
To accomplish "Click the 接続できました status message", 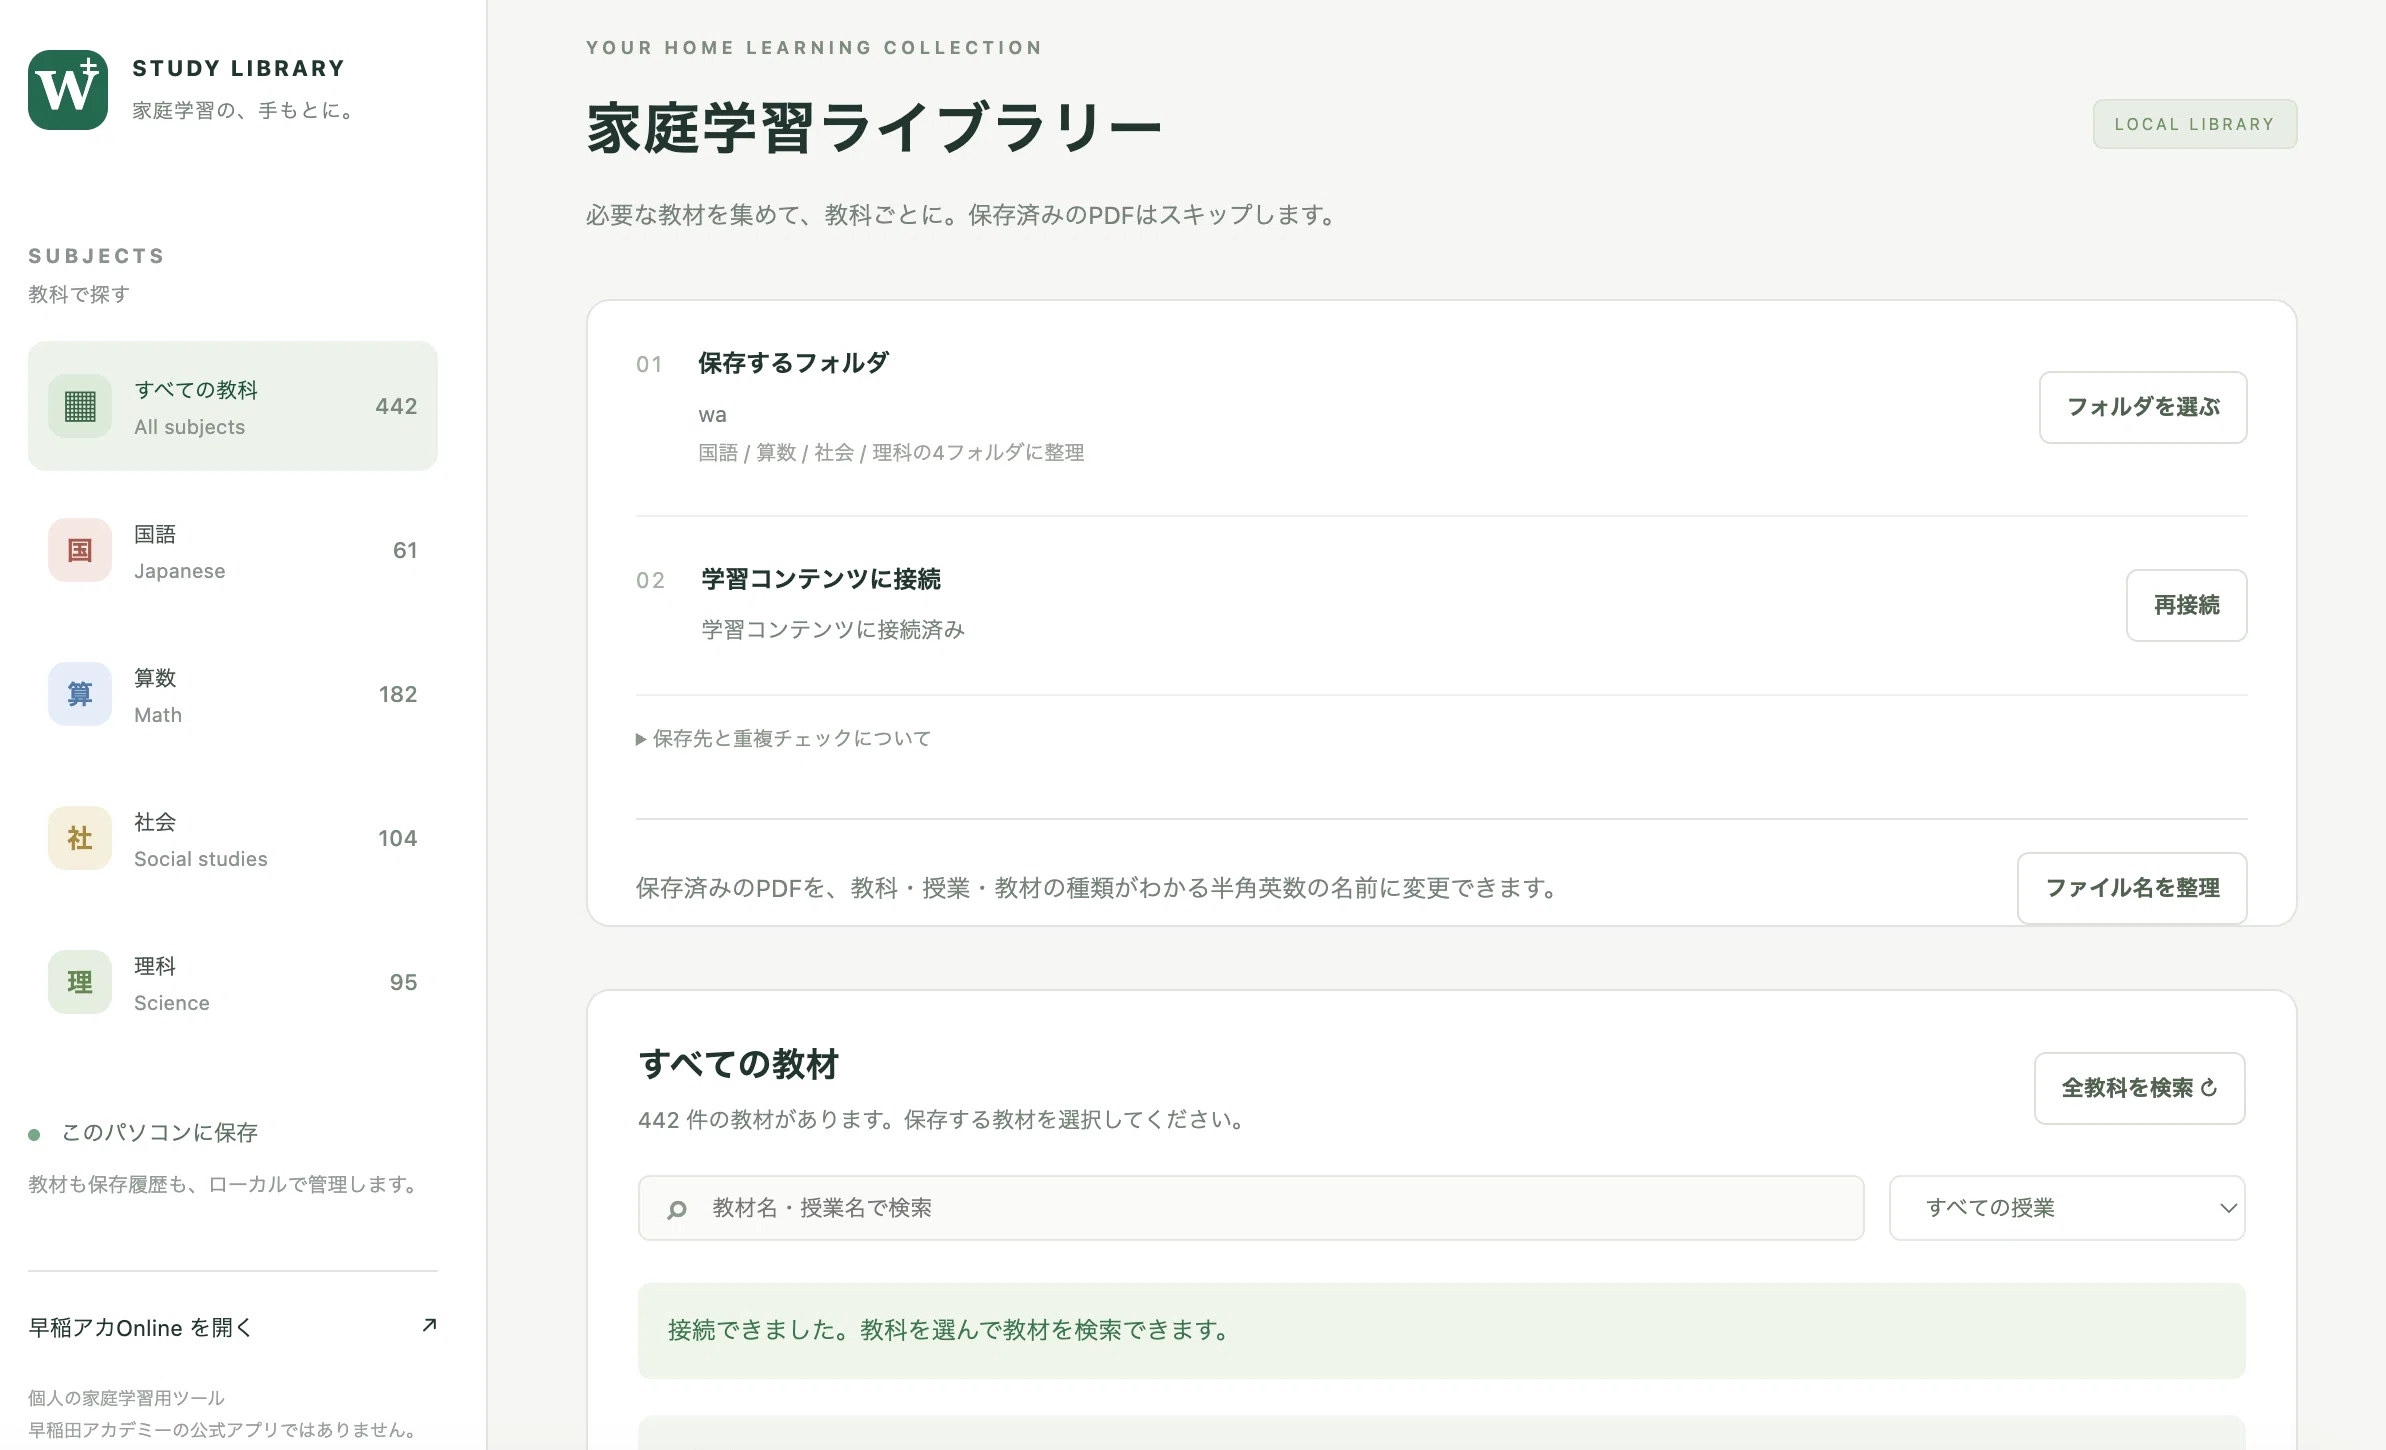I will coord(1442,1330).
